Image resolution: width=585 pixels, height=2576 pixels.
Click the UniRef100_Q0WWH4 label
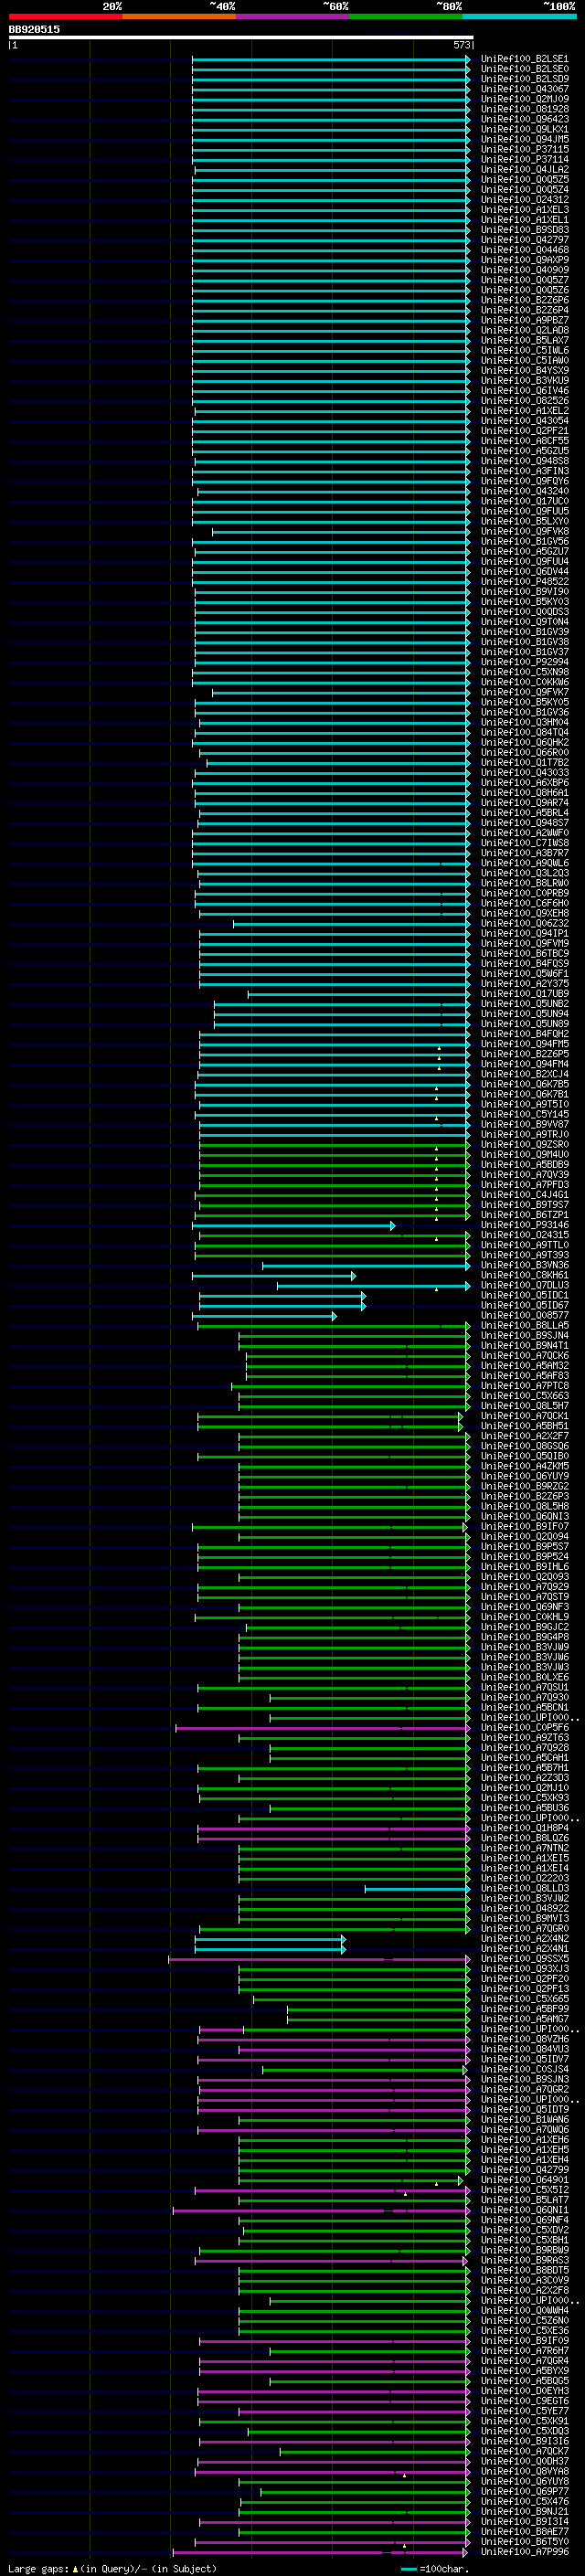click(x=525, y=2310)
